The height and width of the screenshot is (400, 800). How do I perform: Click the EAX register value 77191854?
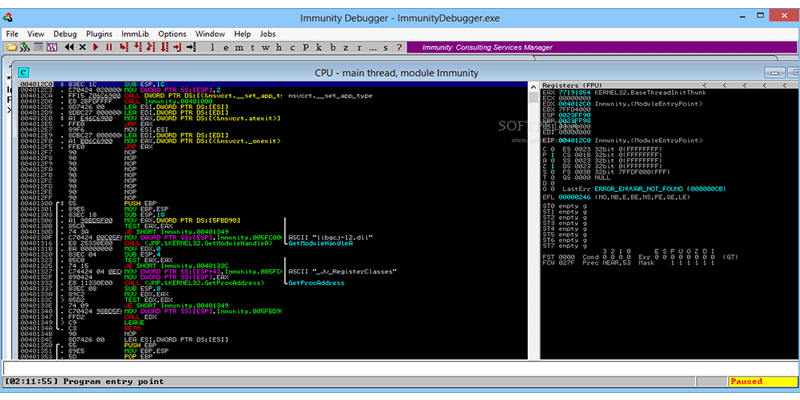pos(575,93)
